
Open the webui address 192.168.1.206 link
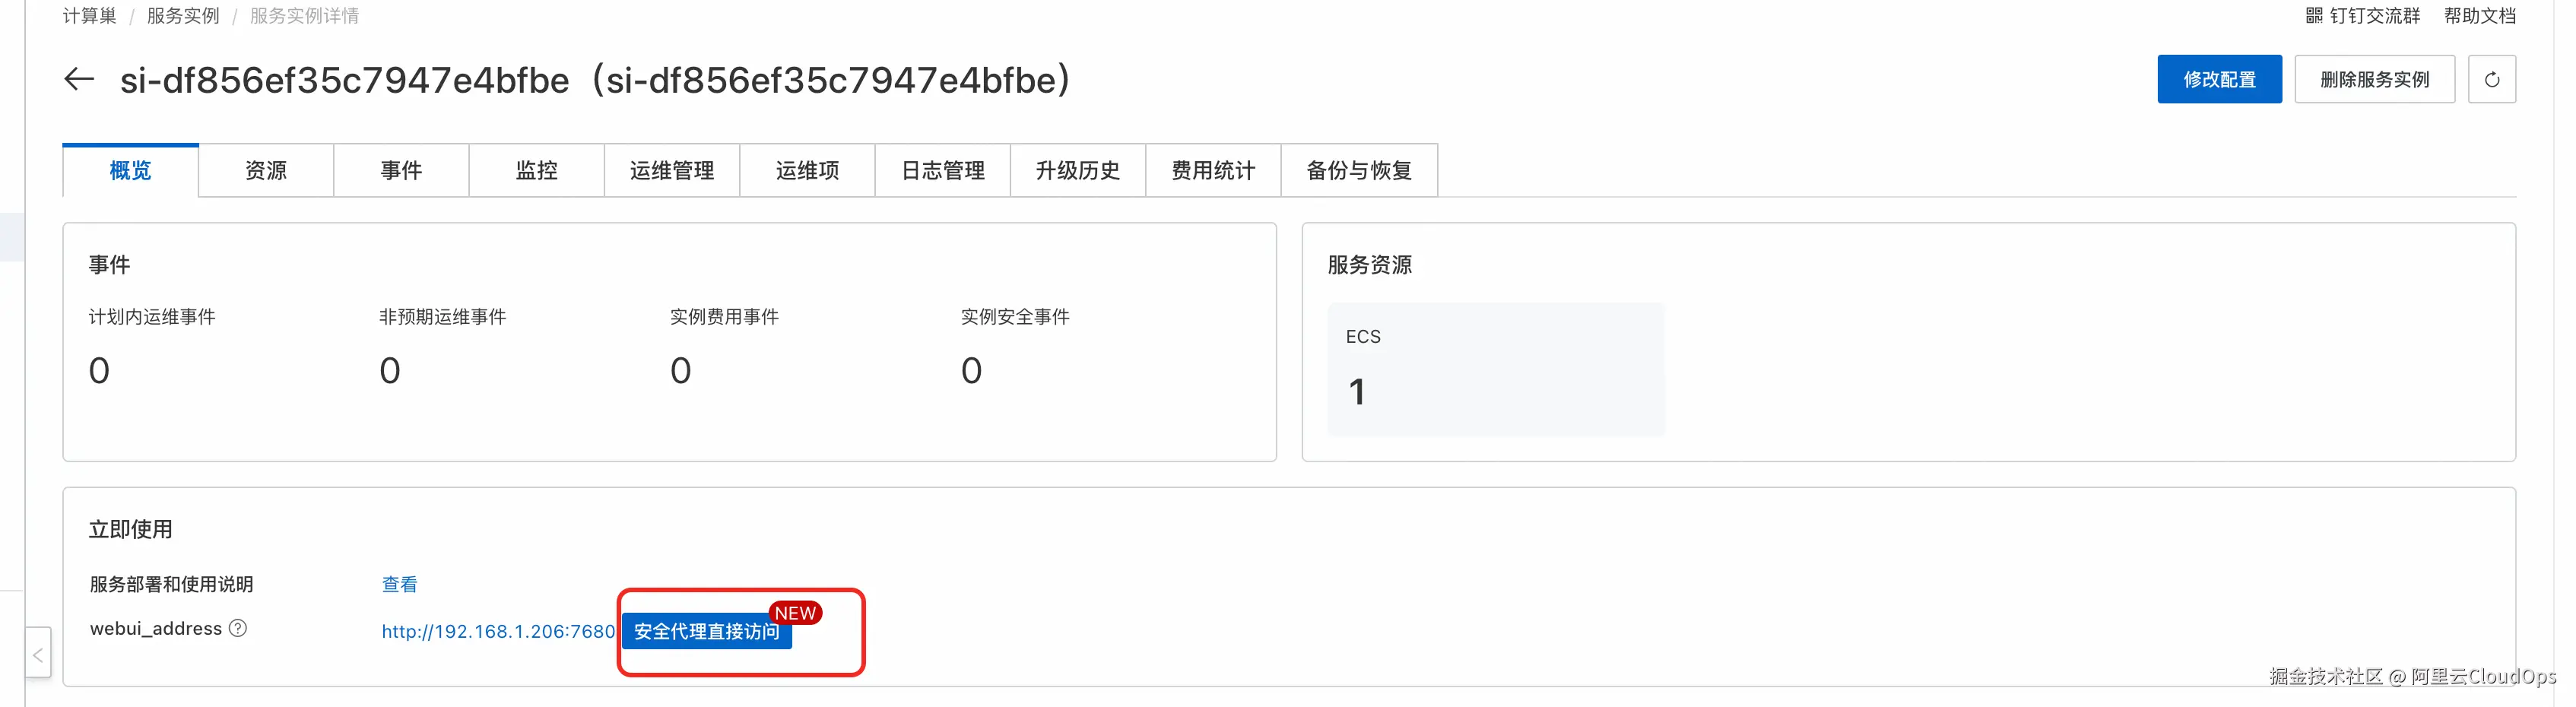click(498, 631)
